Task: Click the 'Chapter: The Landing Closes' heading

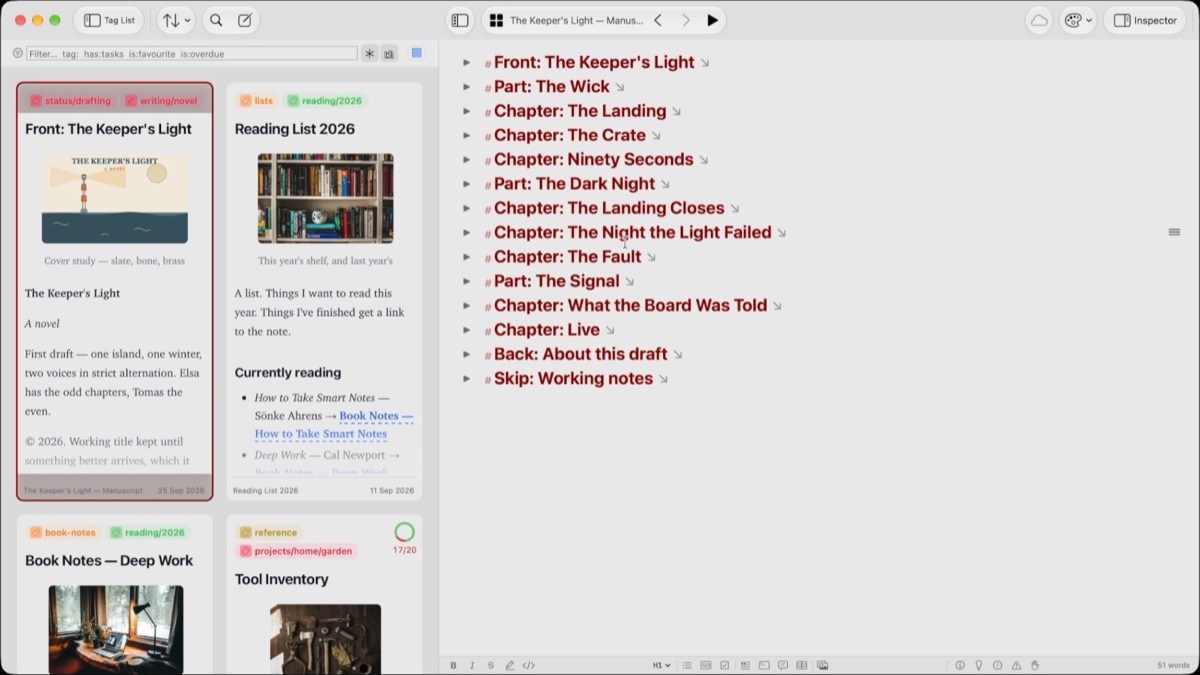Action: pyautogui.click(x=609, y=208)
